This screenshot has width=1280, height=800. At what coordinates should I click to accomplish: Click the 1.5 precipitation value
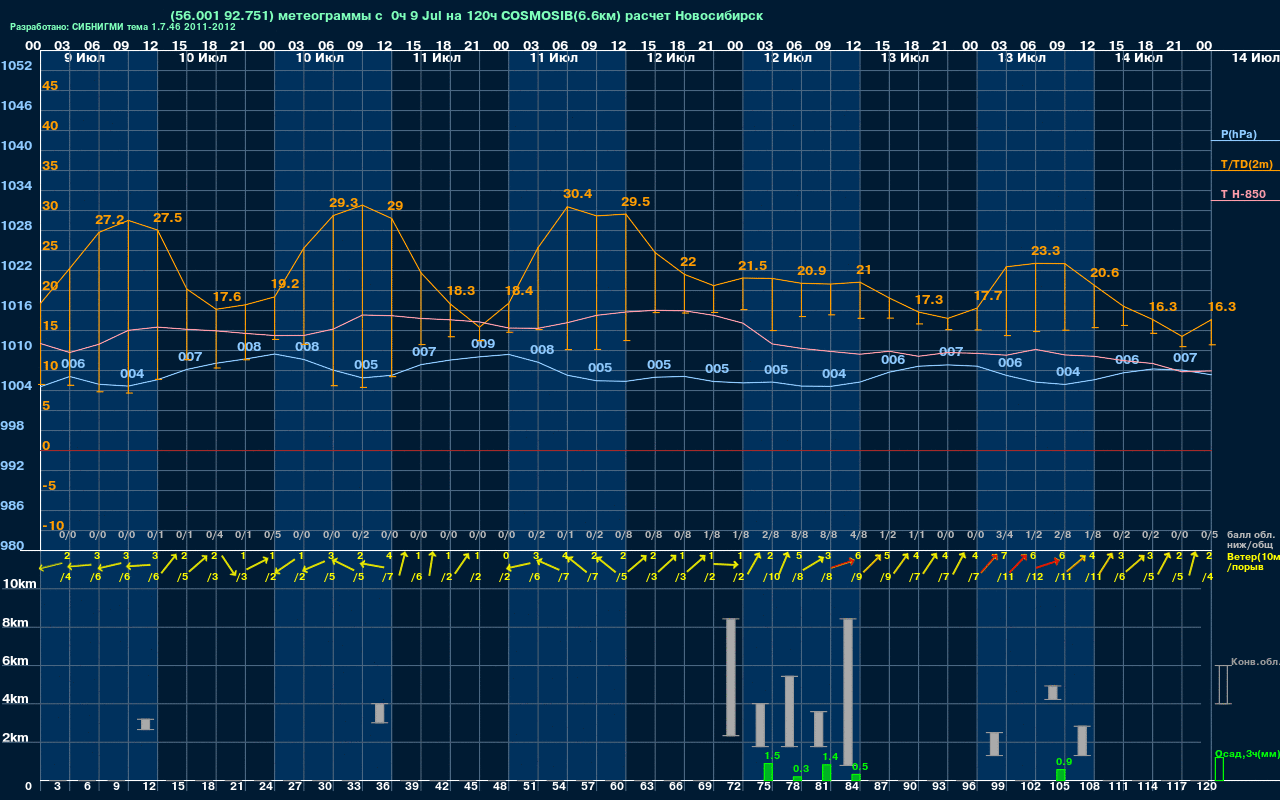pos(772,756)
